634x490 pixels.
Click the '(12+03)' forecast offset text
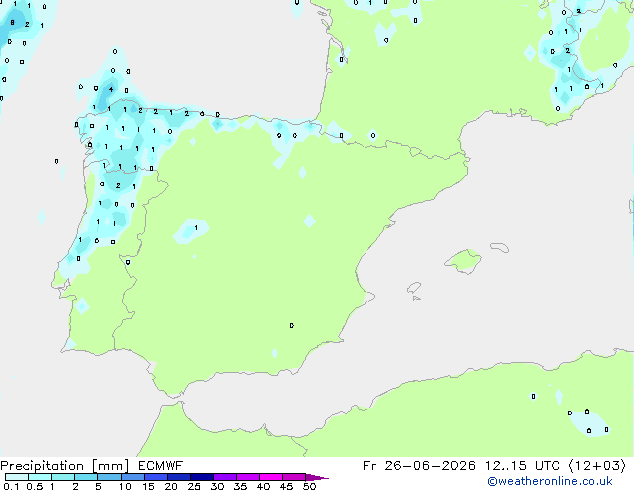tap(597, 466)
